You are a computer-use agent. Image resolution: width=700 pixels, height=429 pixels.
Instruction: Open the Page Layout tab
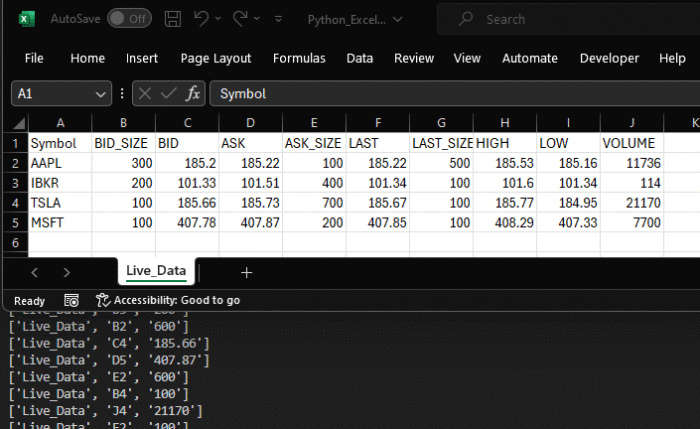[216, 58]
